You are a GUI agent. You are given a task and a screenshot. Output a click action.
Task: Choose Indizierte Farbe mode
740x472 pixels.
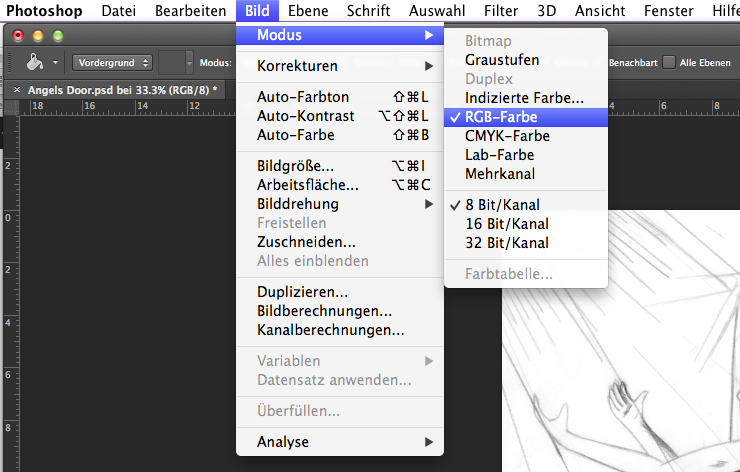click(526, 98)
